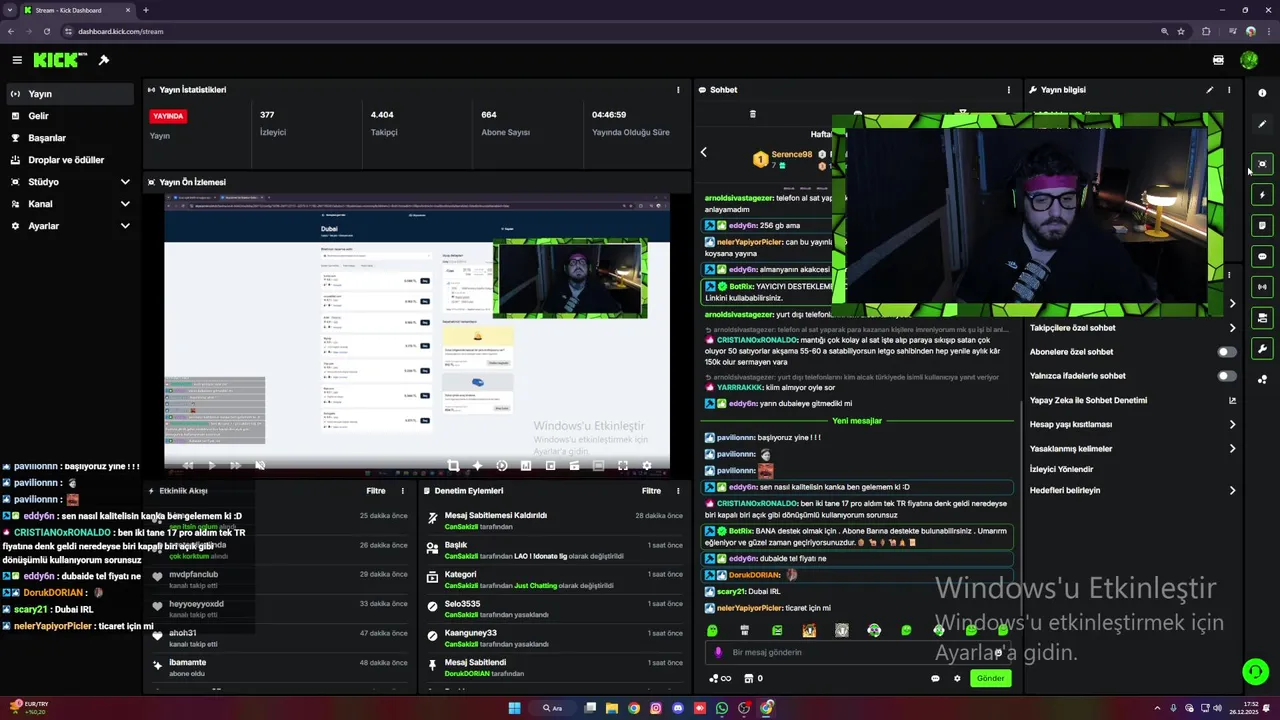The image size is (1280, 720).
Task: Play the stream preview video
Action: [211, 465]
